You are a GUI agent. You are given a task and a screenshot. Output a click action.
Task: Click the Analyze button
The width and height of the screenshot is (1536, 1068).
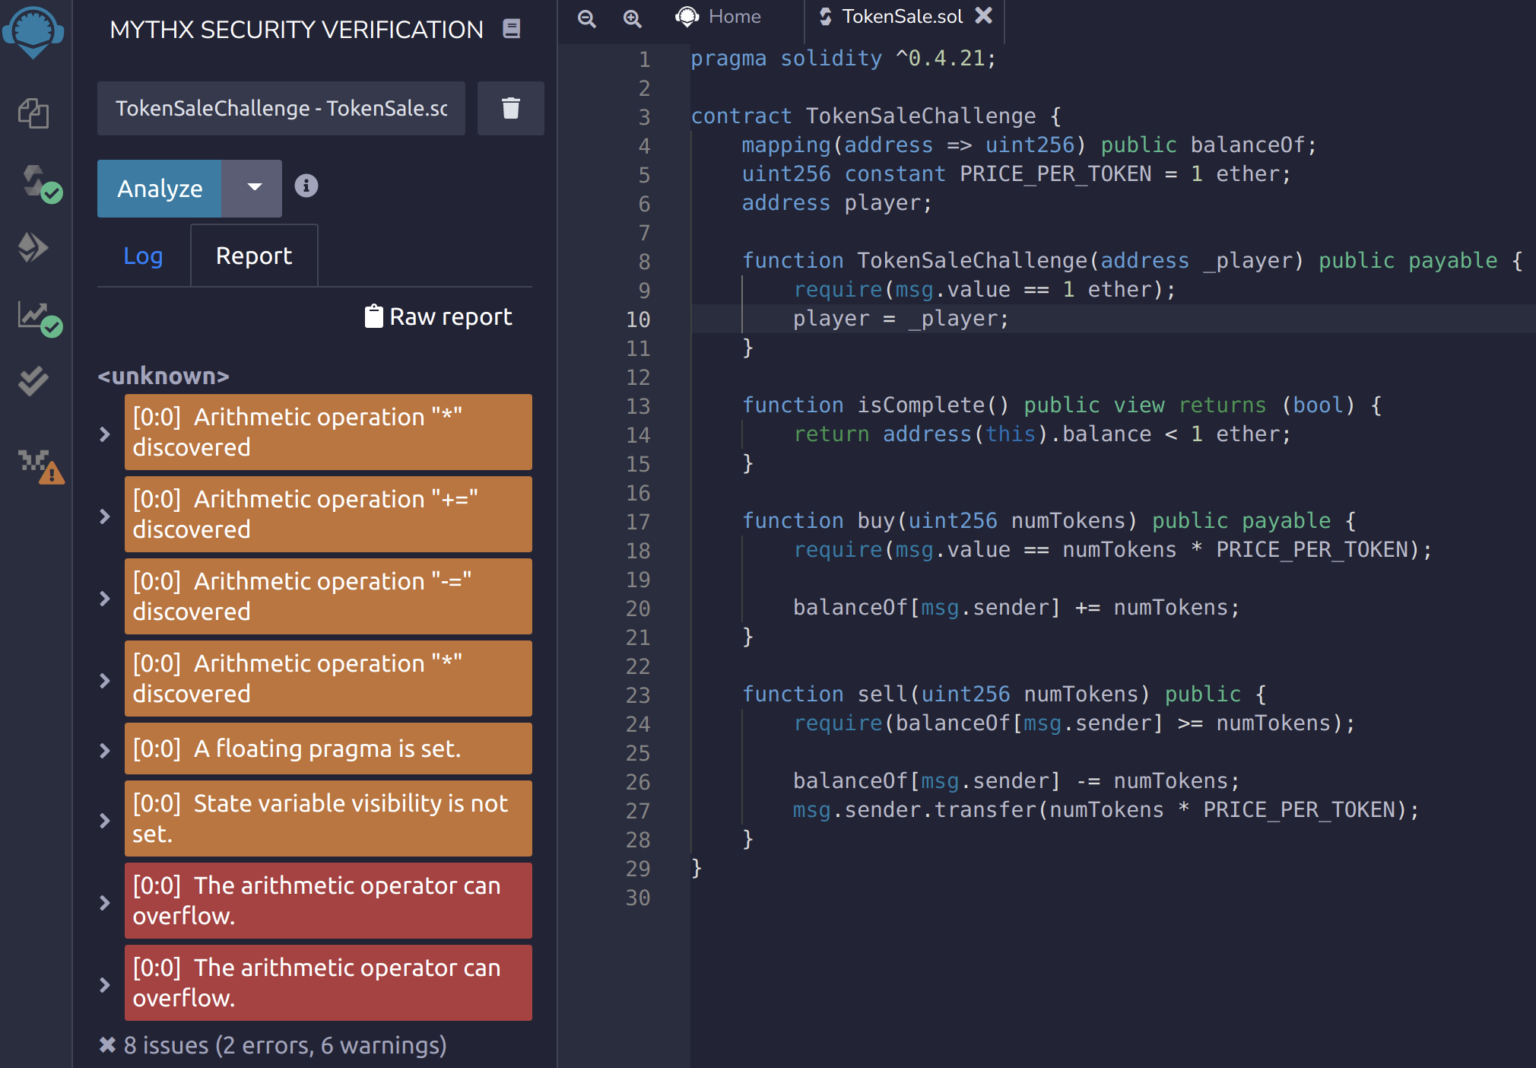click(x=159, y=188)
